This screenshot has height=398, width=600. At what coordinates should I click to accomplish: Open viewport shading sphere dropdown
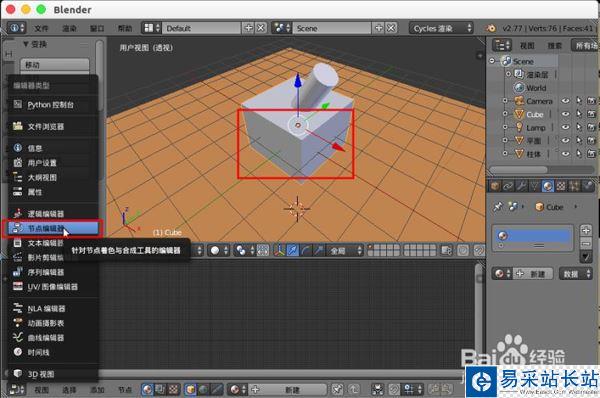pyautogui.click(x=219, y=251)
